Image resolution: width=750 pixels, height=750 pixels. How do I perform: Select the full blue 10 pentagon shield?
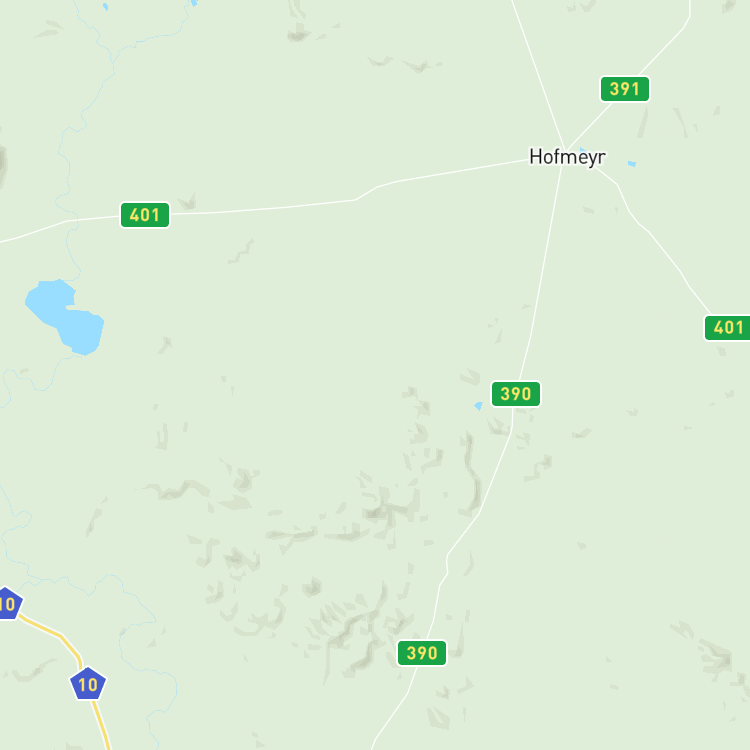tap(88, 684)
